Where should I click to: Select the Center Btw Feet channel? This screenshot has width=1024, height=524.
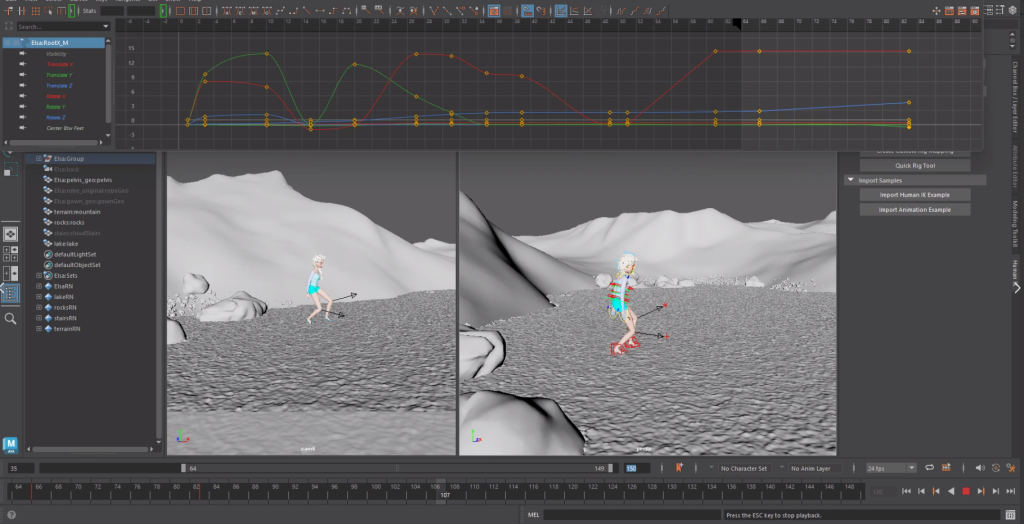(x=65, y=128)
